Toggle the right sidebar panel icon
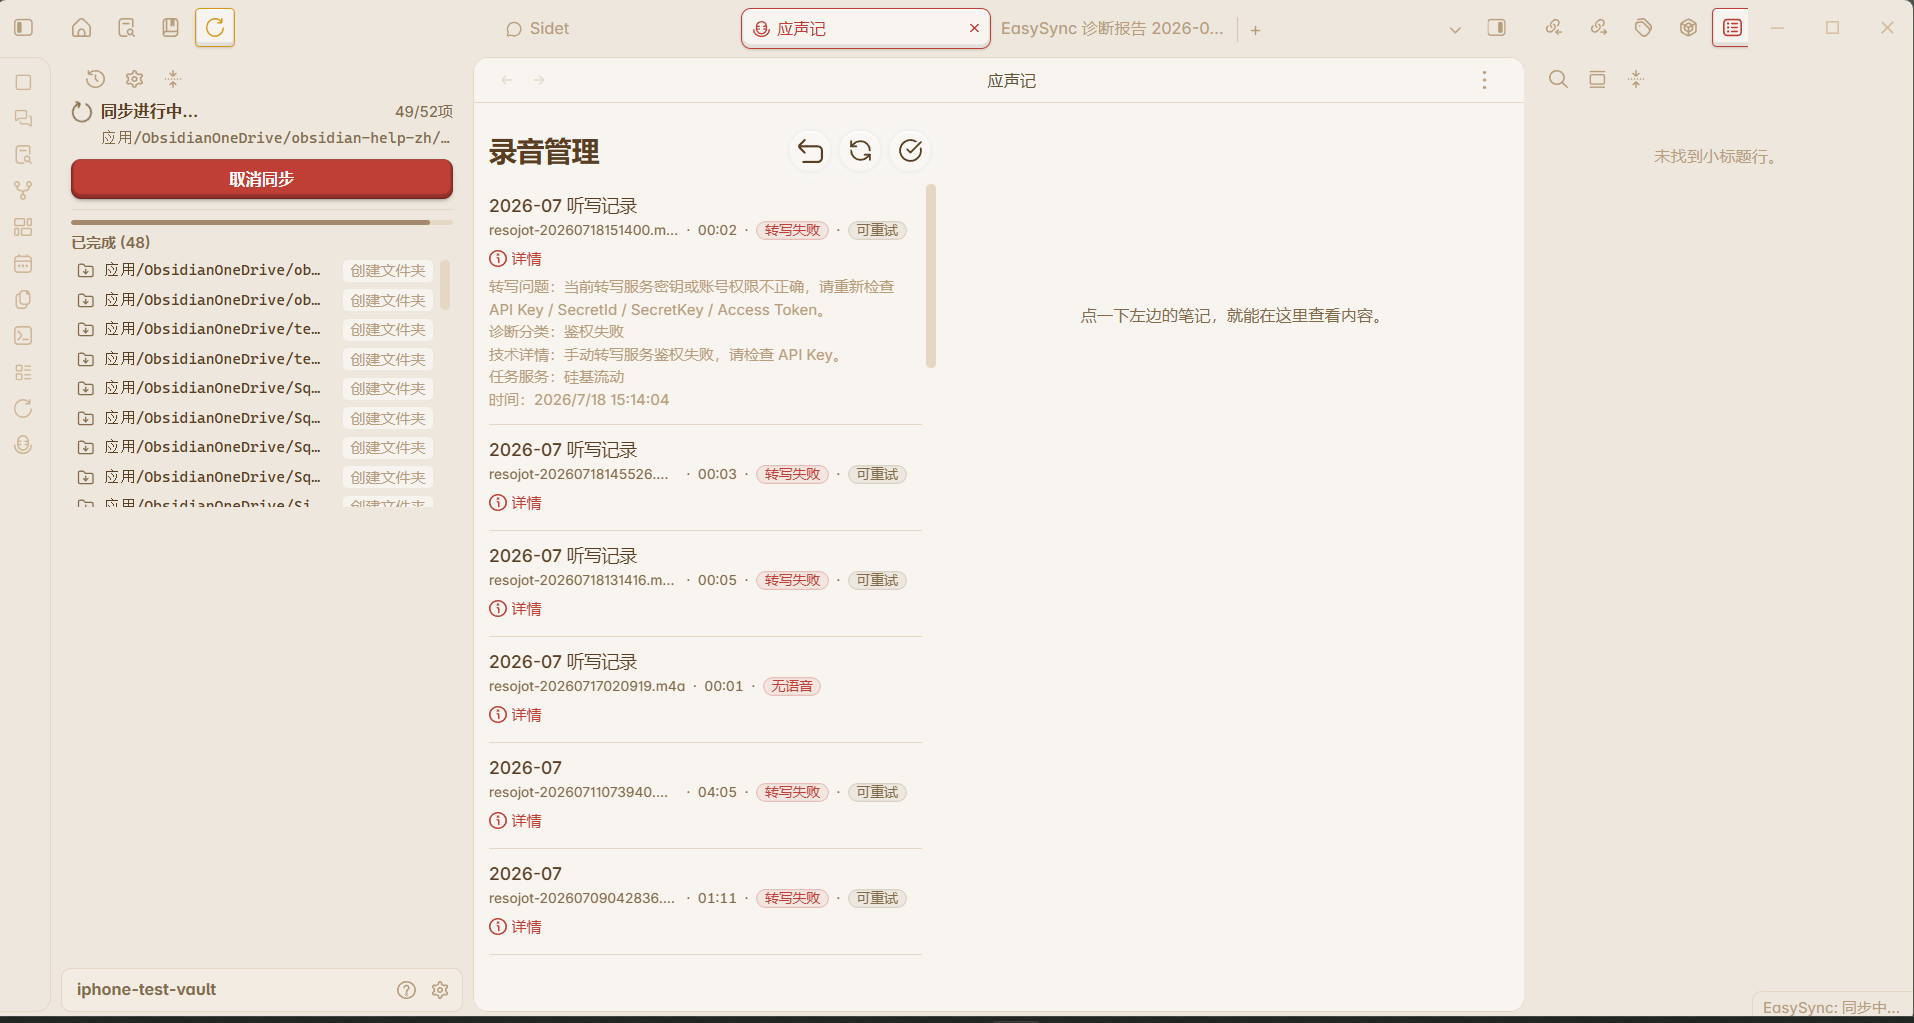Screen dimensions: 1914x1023 coord(1497,28)
